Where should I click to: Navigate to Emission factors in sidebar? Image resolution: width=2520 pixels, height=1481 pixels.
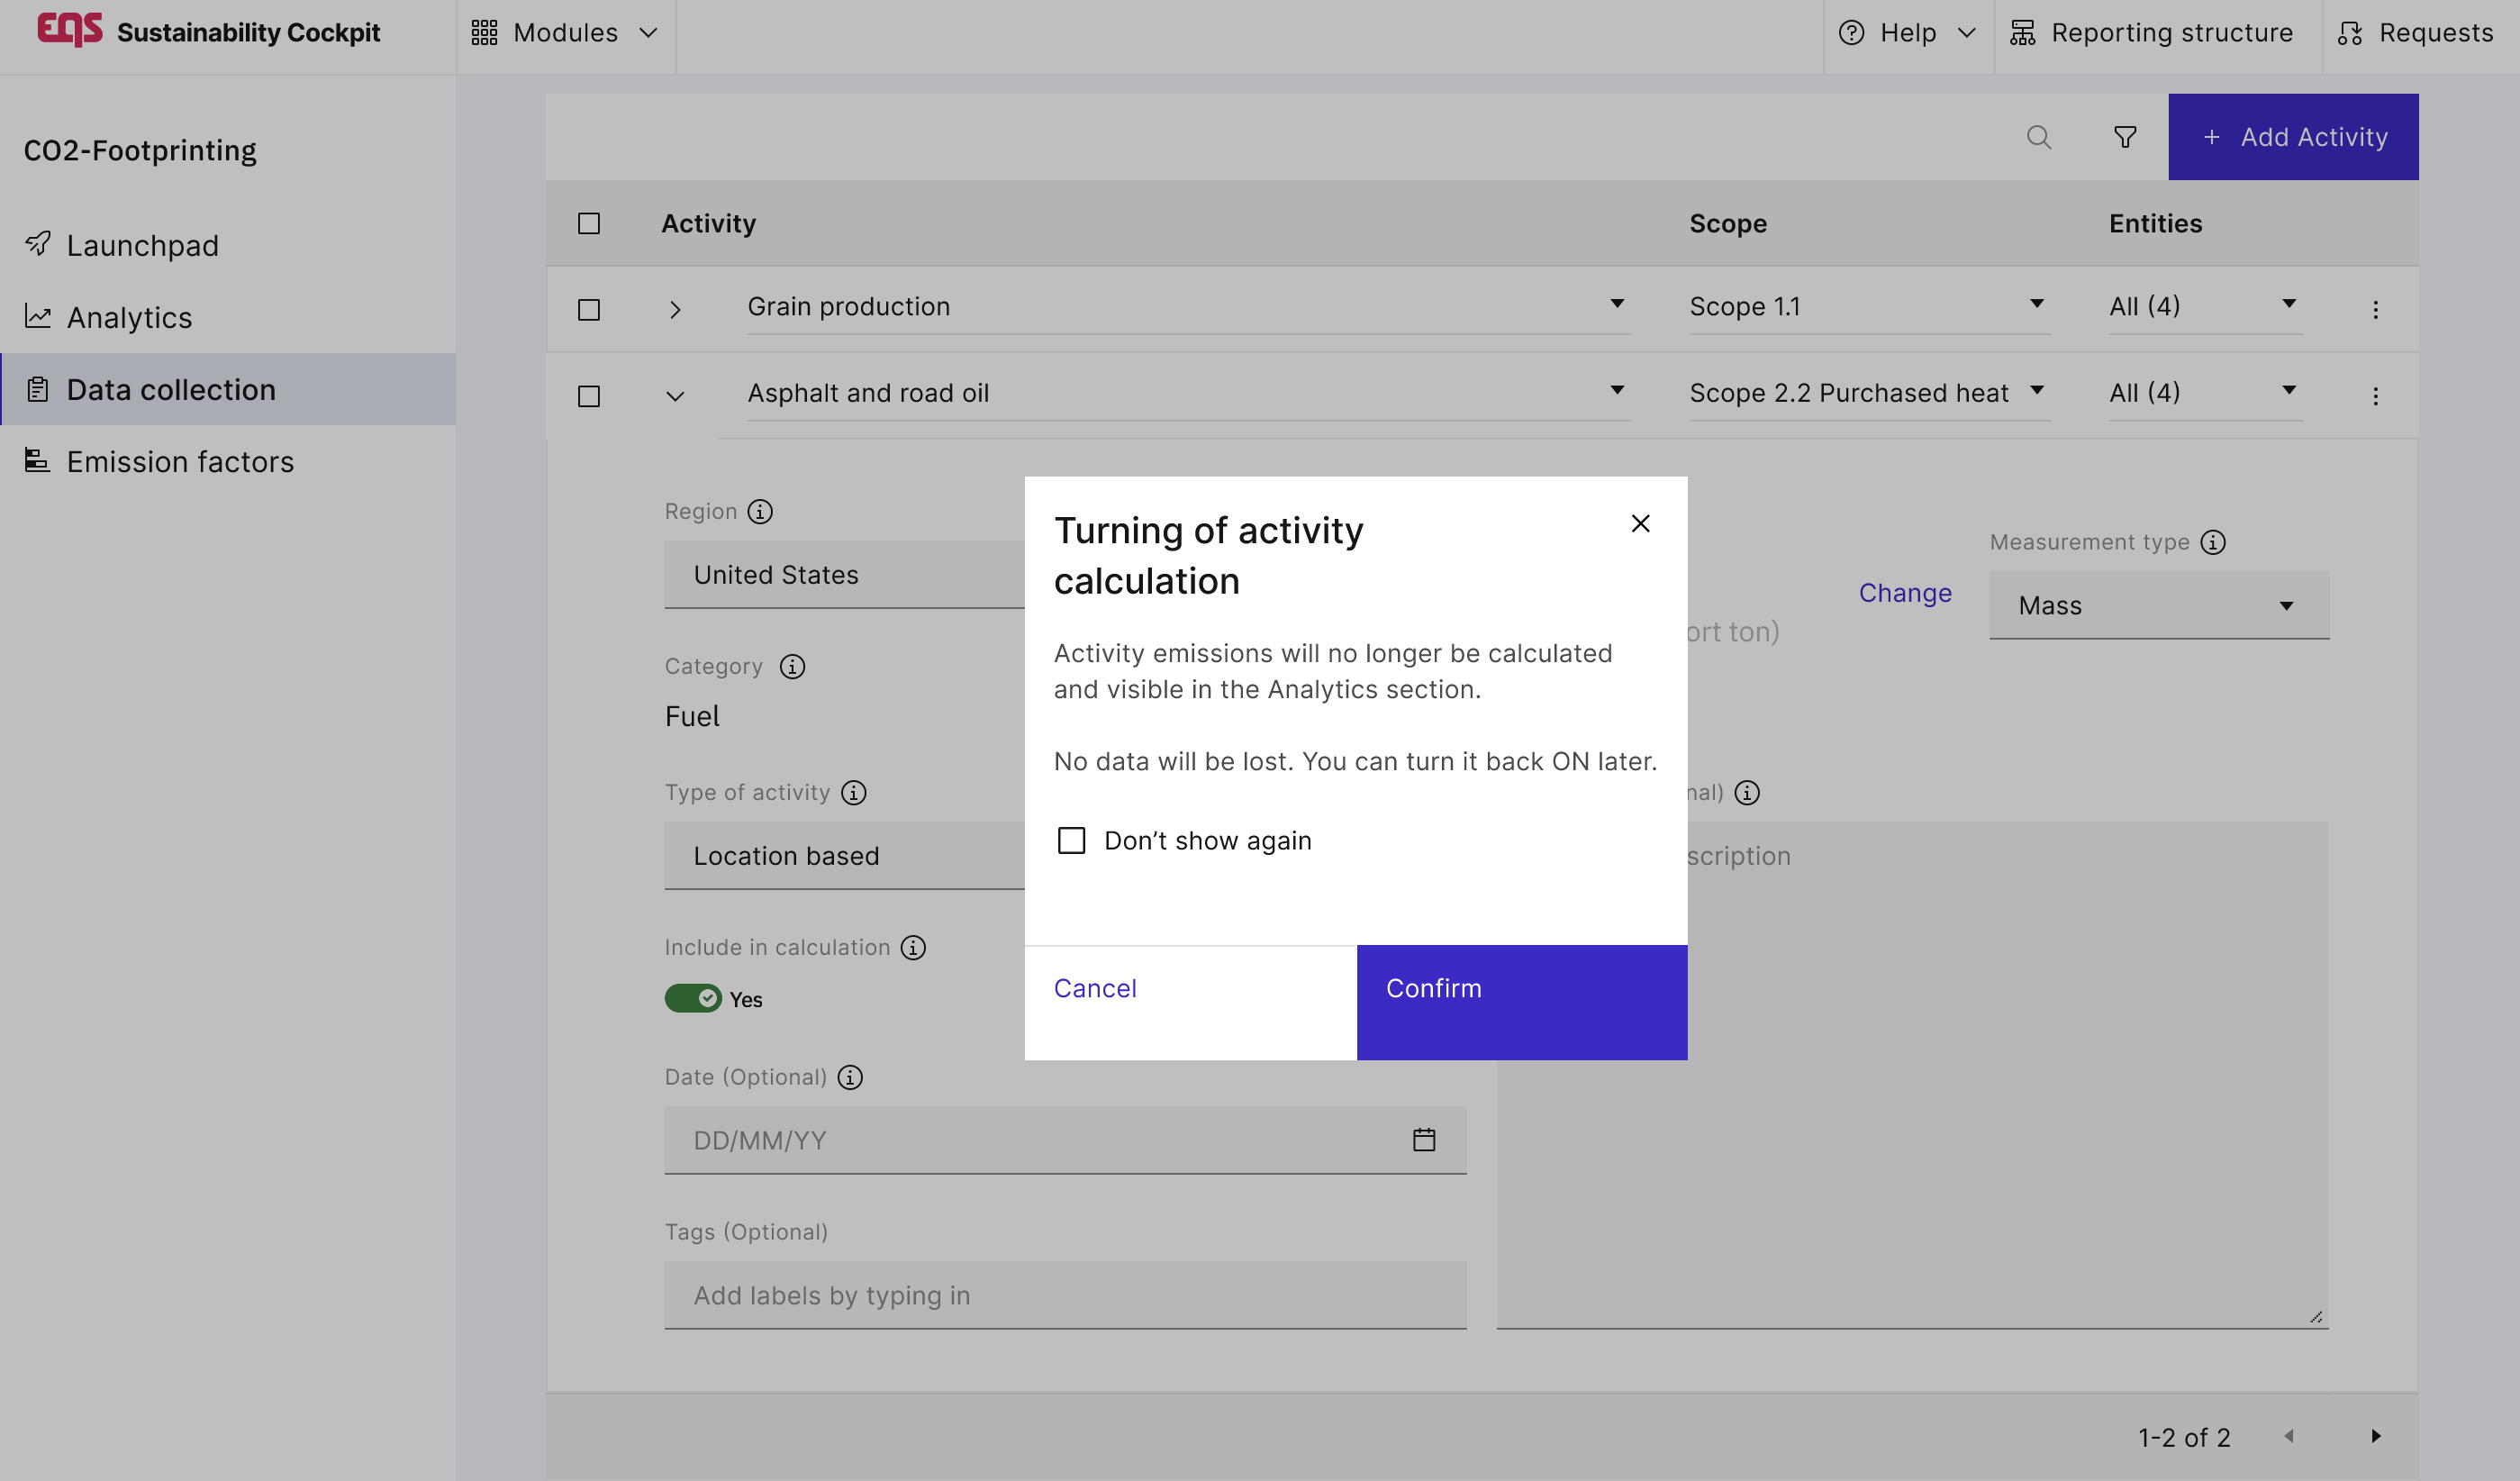[180, 462]
